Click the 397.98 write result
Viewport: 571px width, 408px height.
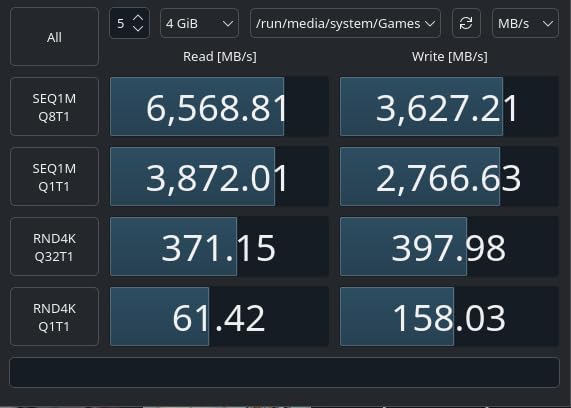tap(449, 247)
